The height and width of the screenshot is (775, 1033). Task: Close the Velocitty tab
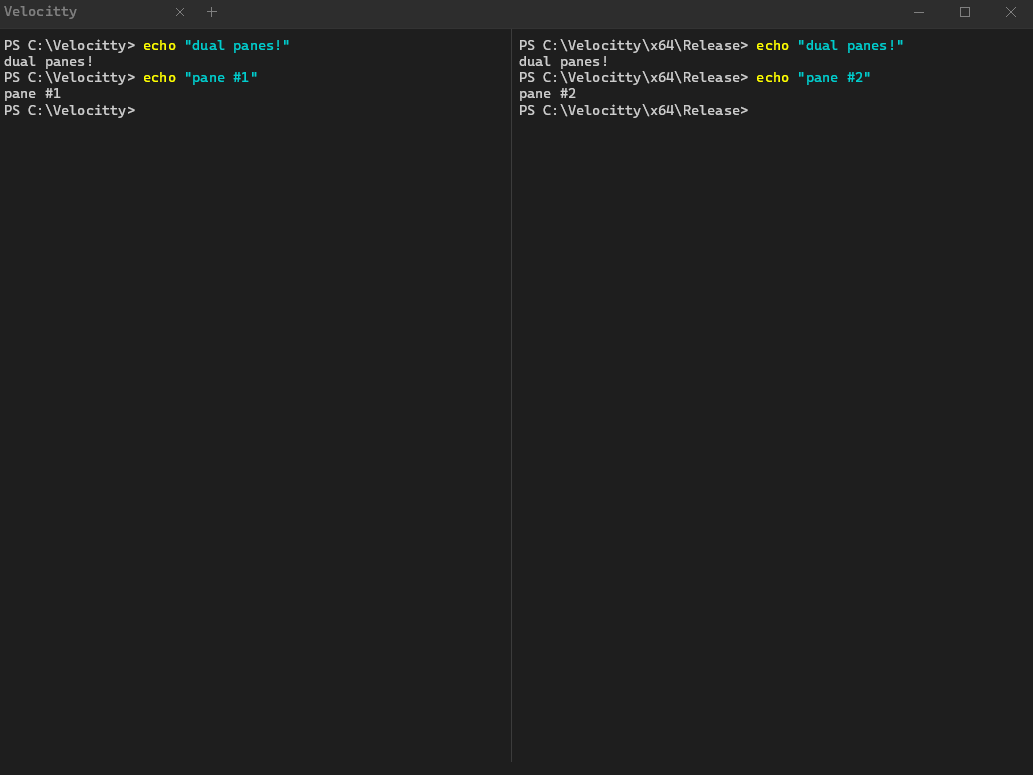click(180, 12)
